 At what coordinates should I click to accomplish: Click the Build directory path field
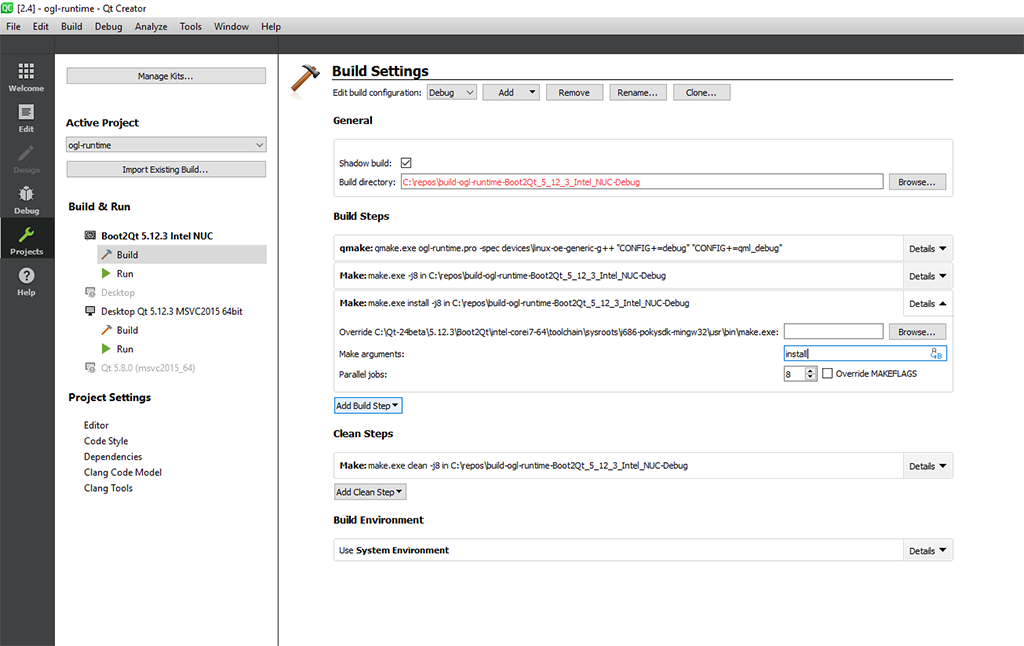641,183
